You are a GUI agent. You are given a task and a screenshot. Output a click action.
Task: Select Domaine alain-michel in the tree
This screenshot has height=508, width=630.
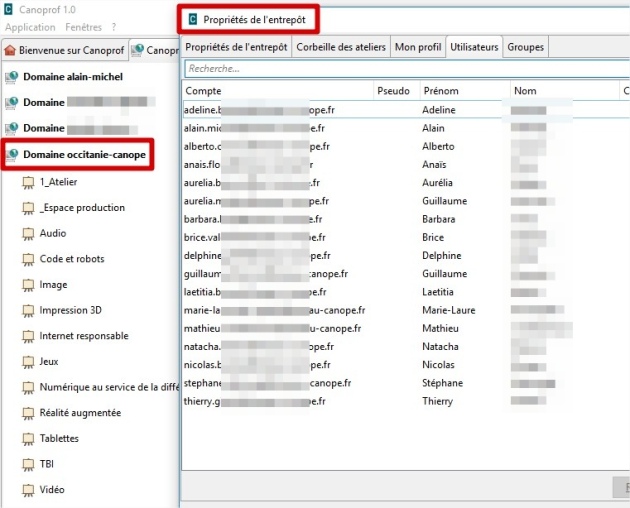tap(73, 77)
